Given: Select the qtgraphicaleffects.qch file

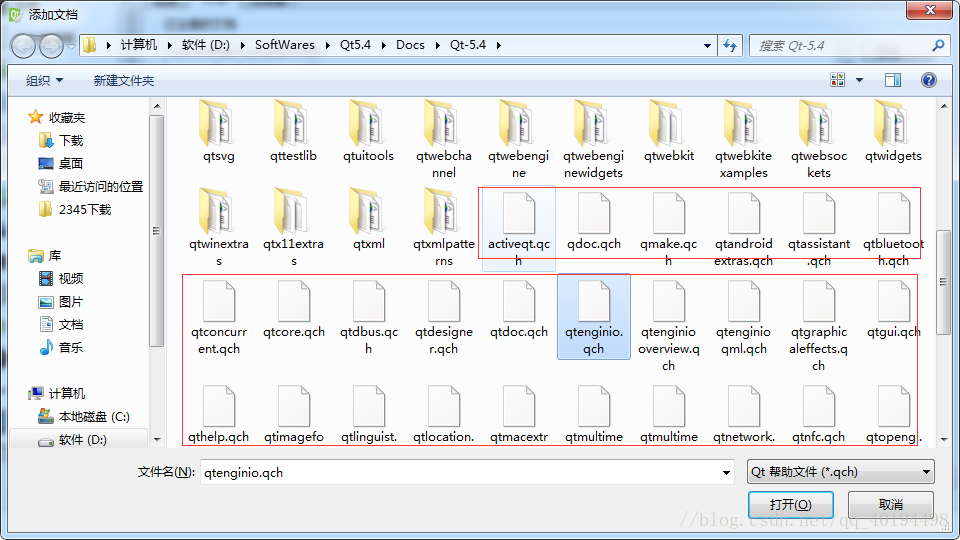Looking at the screenshot, I should (x=819, y=324).
